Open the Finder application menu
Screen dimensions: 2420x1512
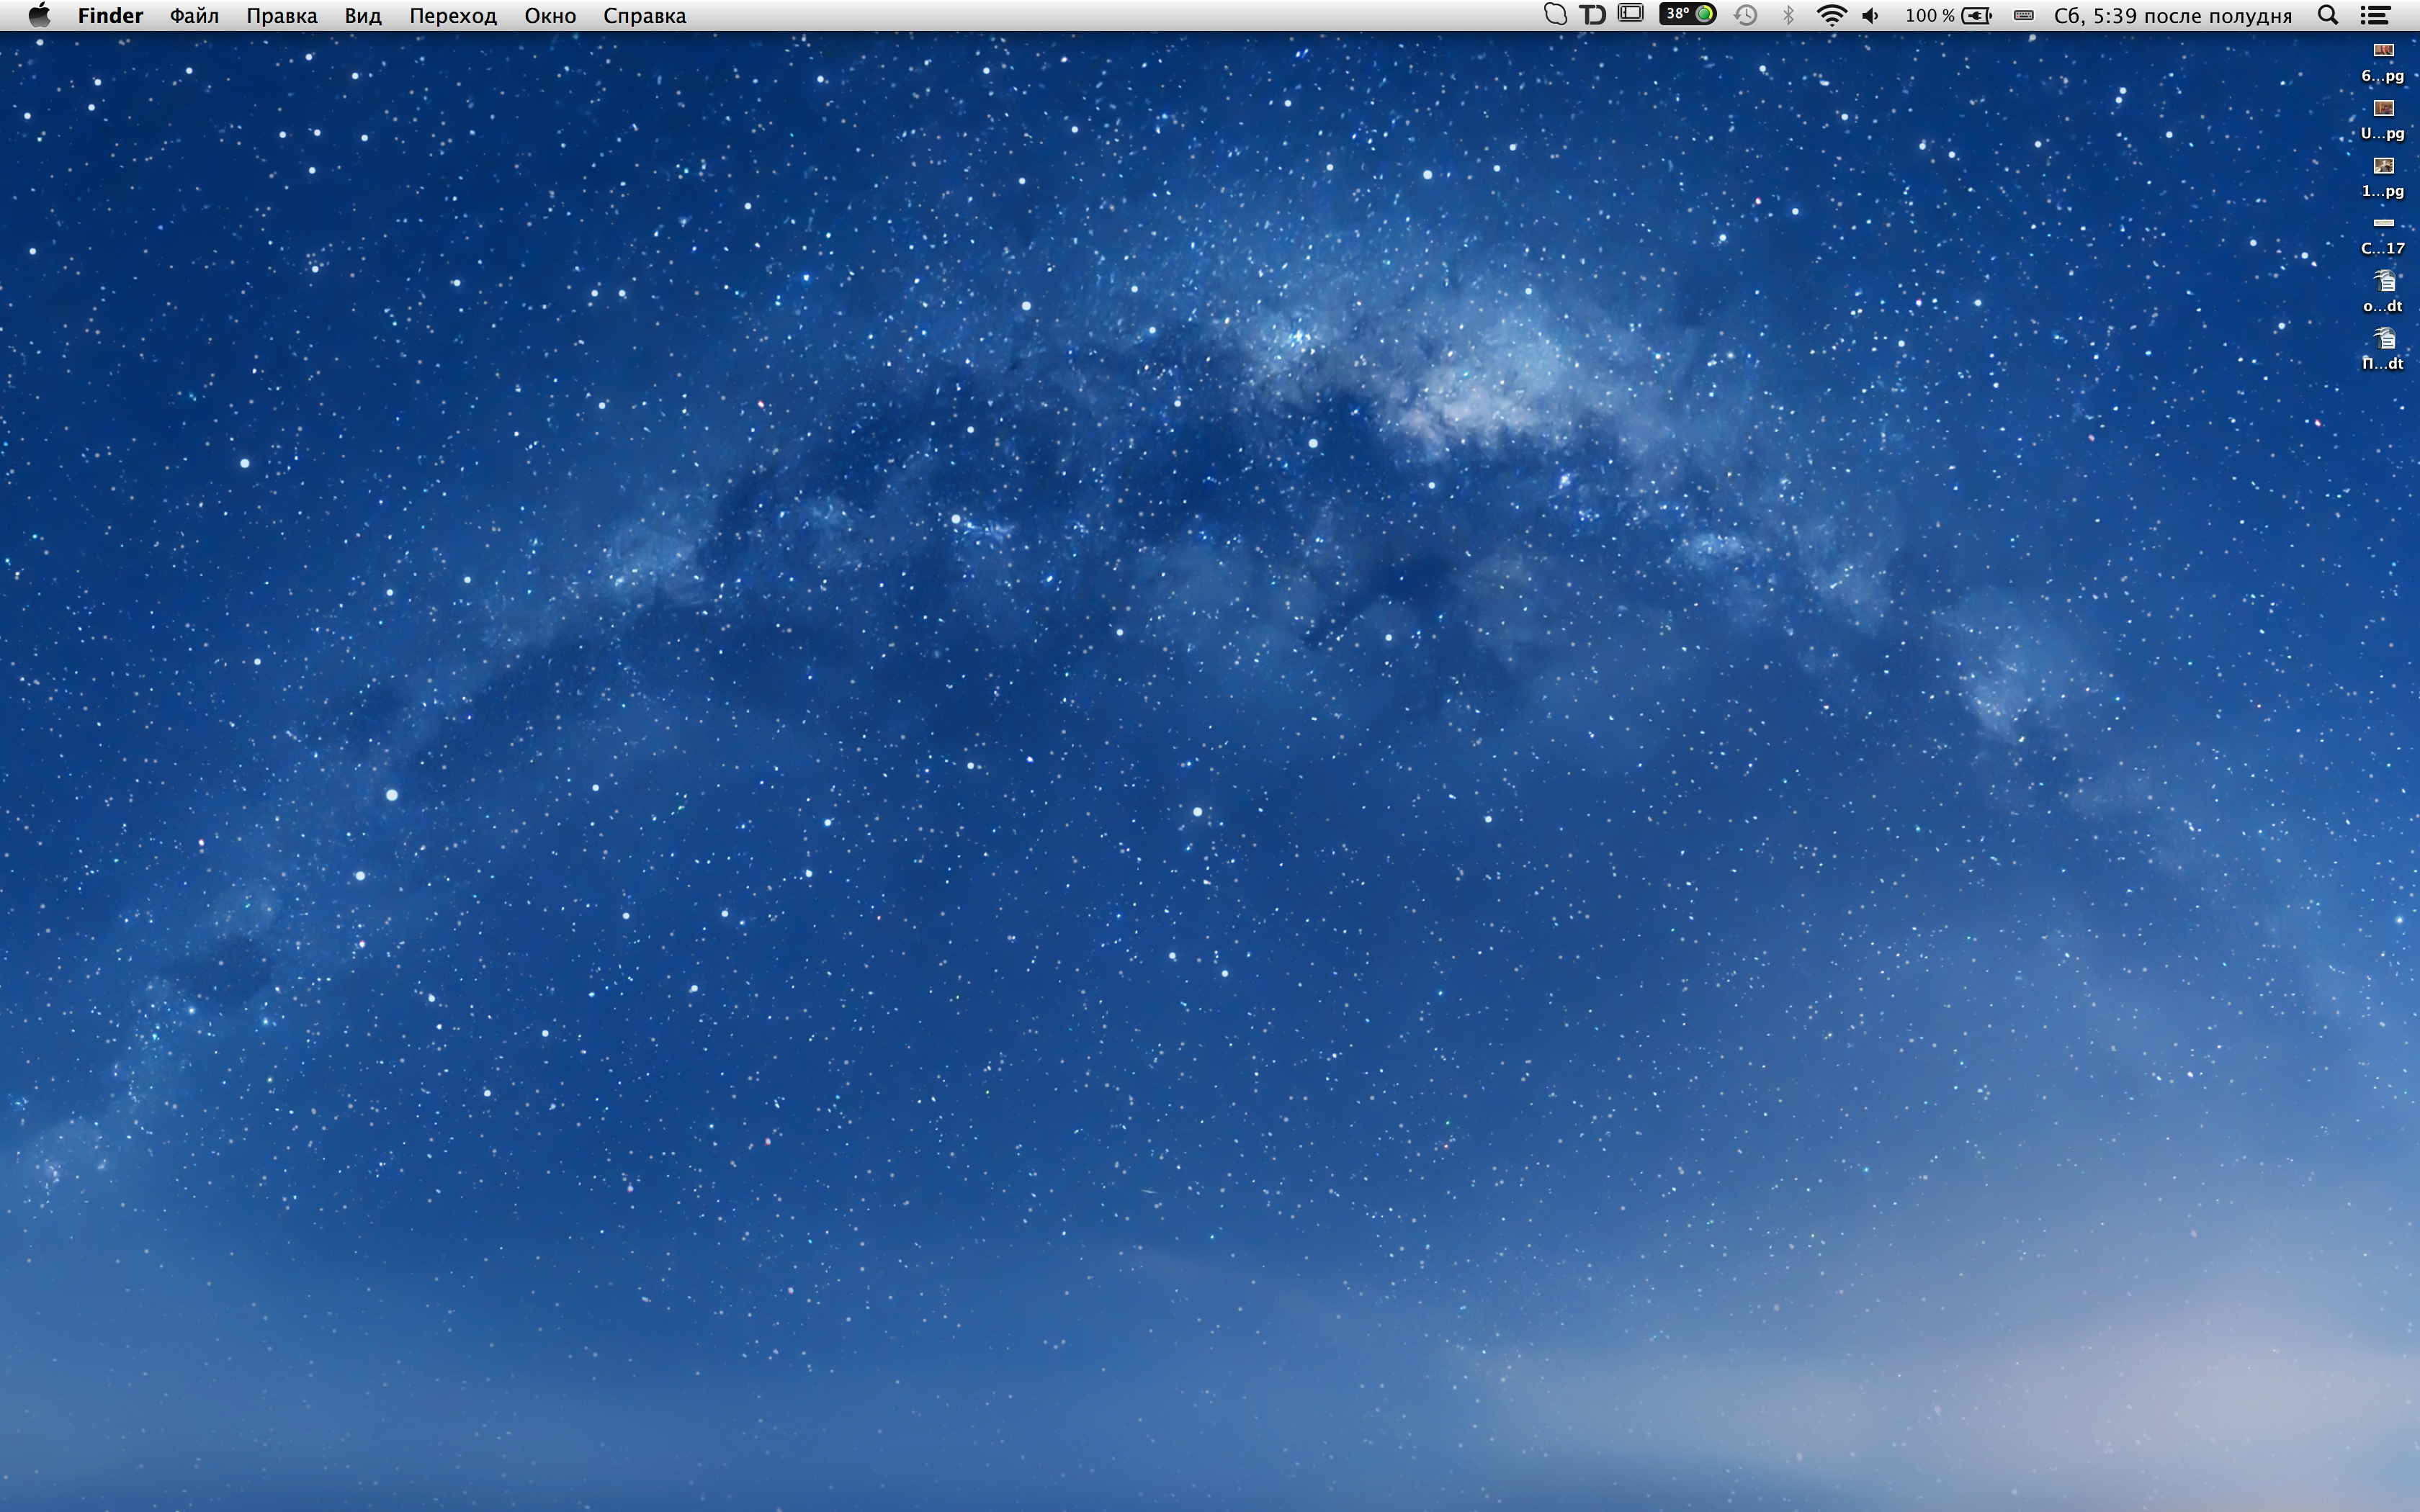[x=110, y=15]
